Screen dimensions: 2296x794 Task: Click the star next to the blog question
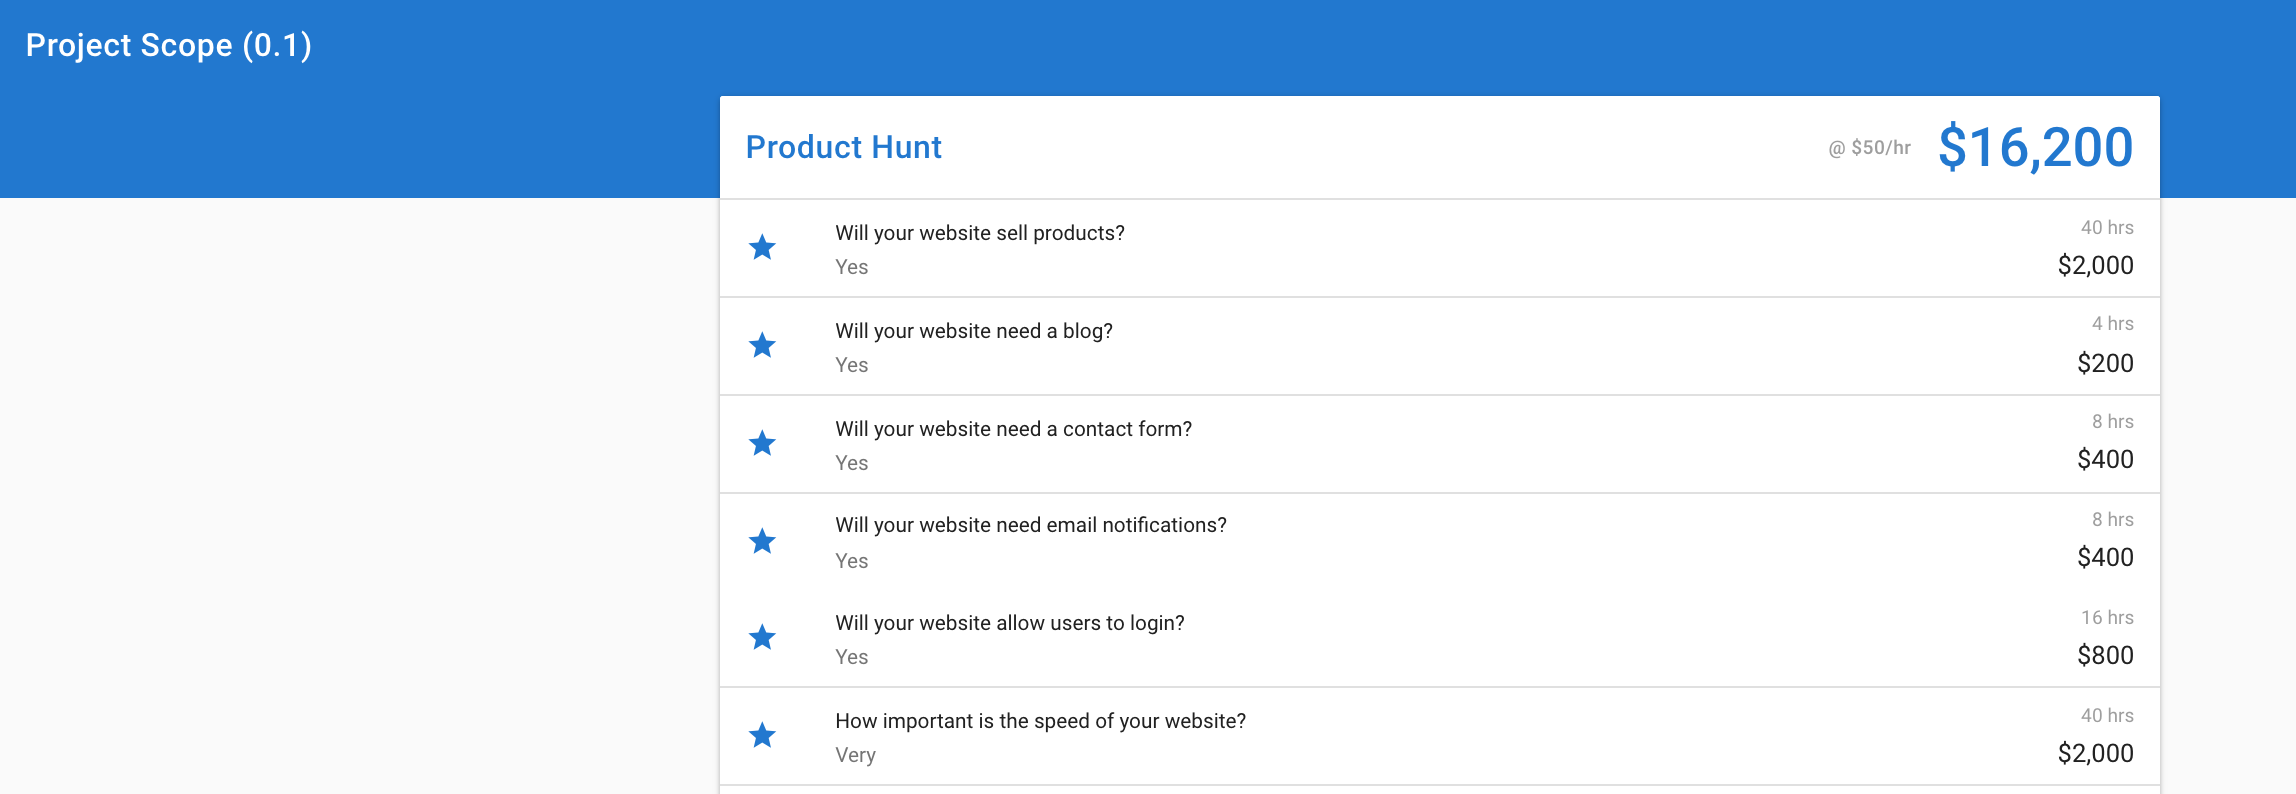[762, 345]
